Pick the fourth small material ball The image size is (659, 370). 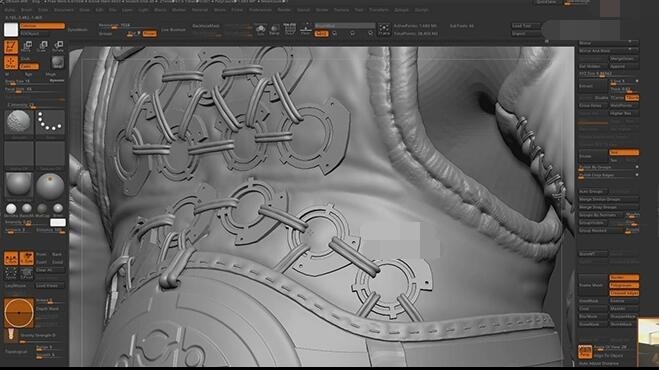58,209
